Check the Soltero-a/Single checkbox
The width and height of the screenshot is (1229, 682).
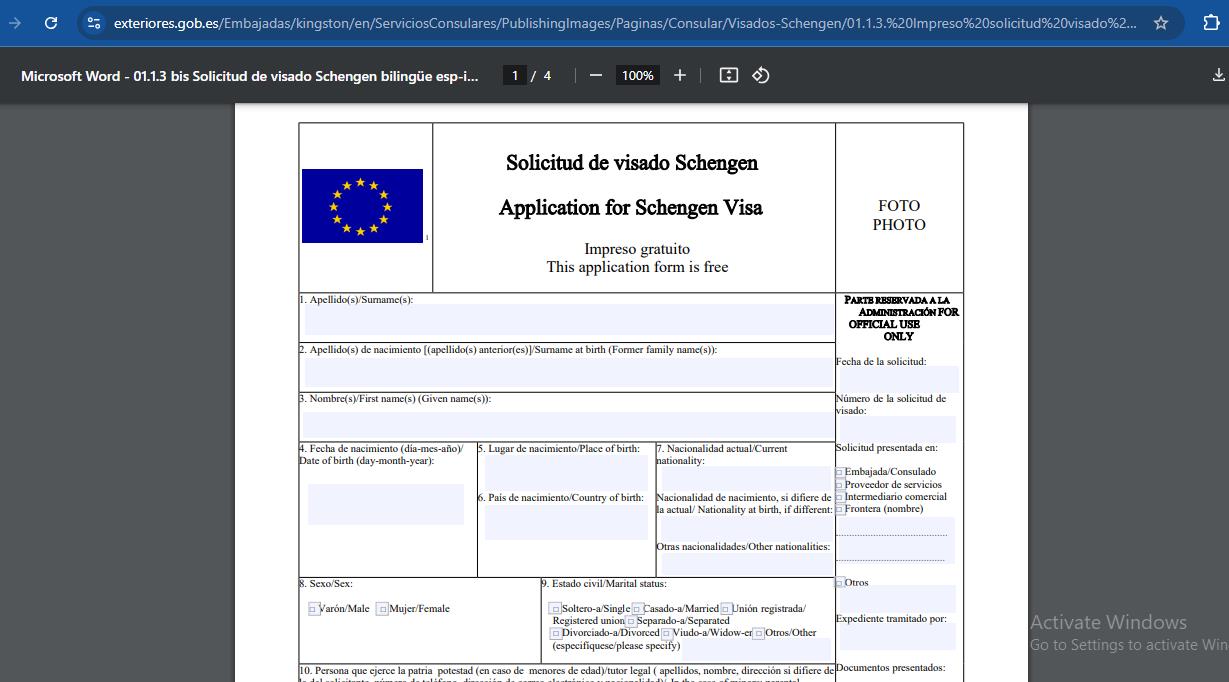[x=553, y=607]
